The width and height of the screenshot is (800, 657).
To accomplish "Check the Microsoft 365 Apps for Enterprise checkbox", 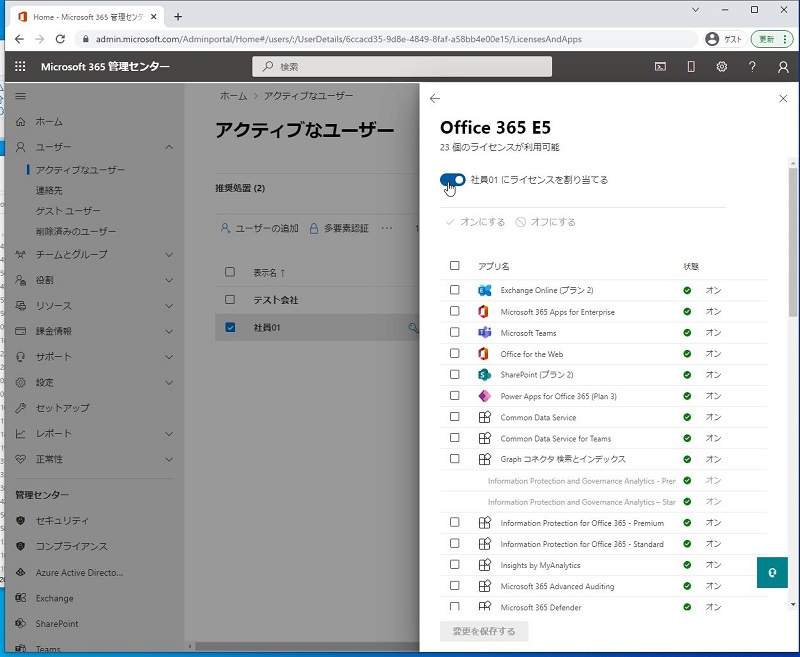I will 455,311.
